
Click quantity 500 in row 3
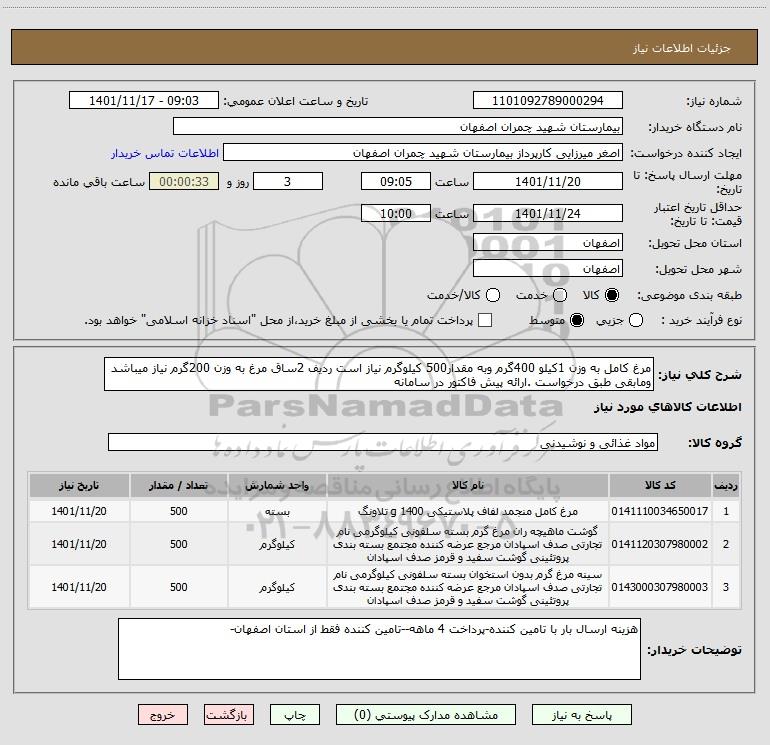179,587
